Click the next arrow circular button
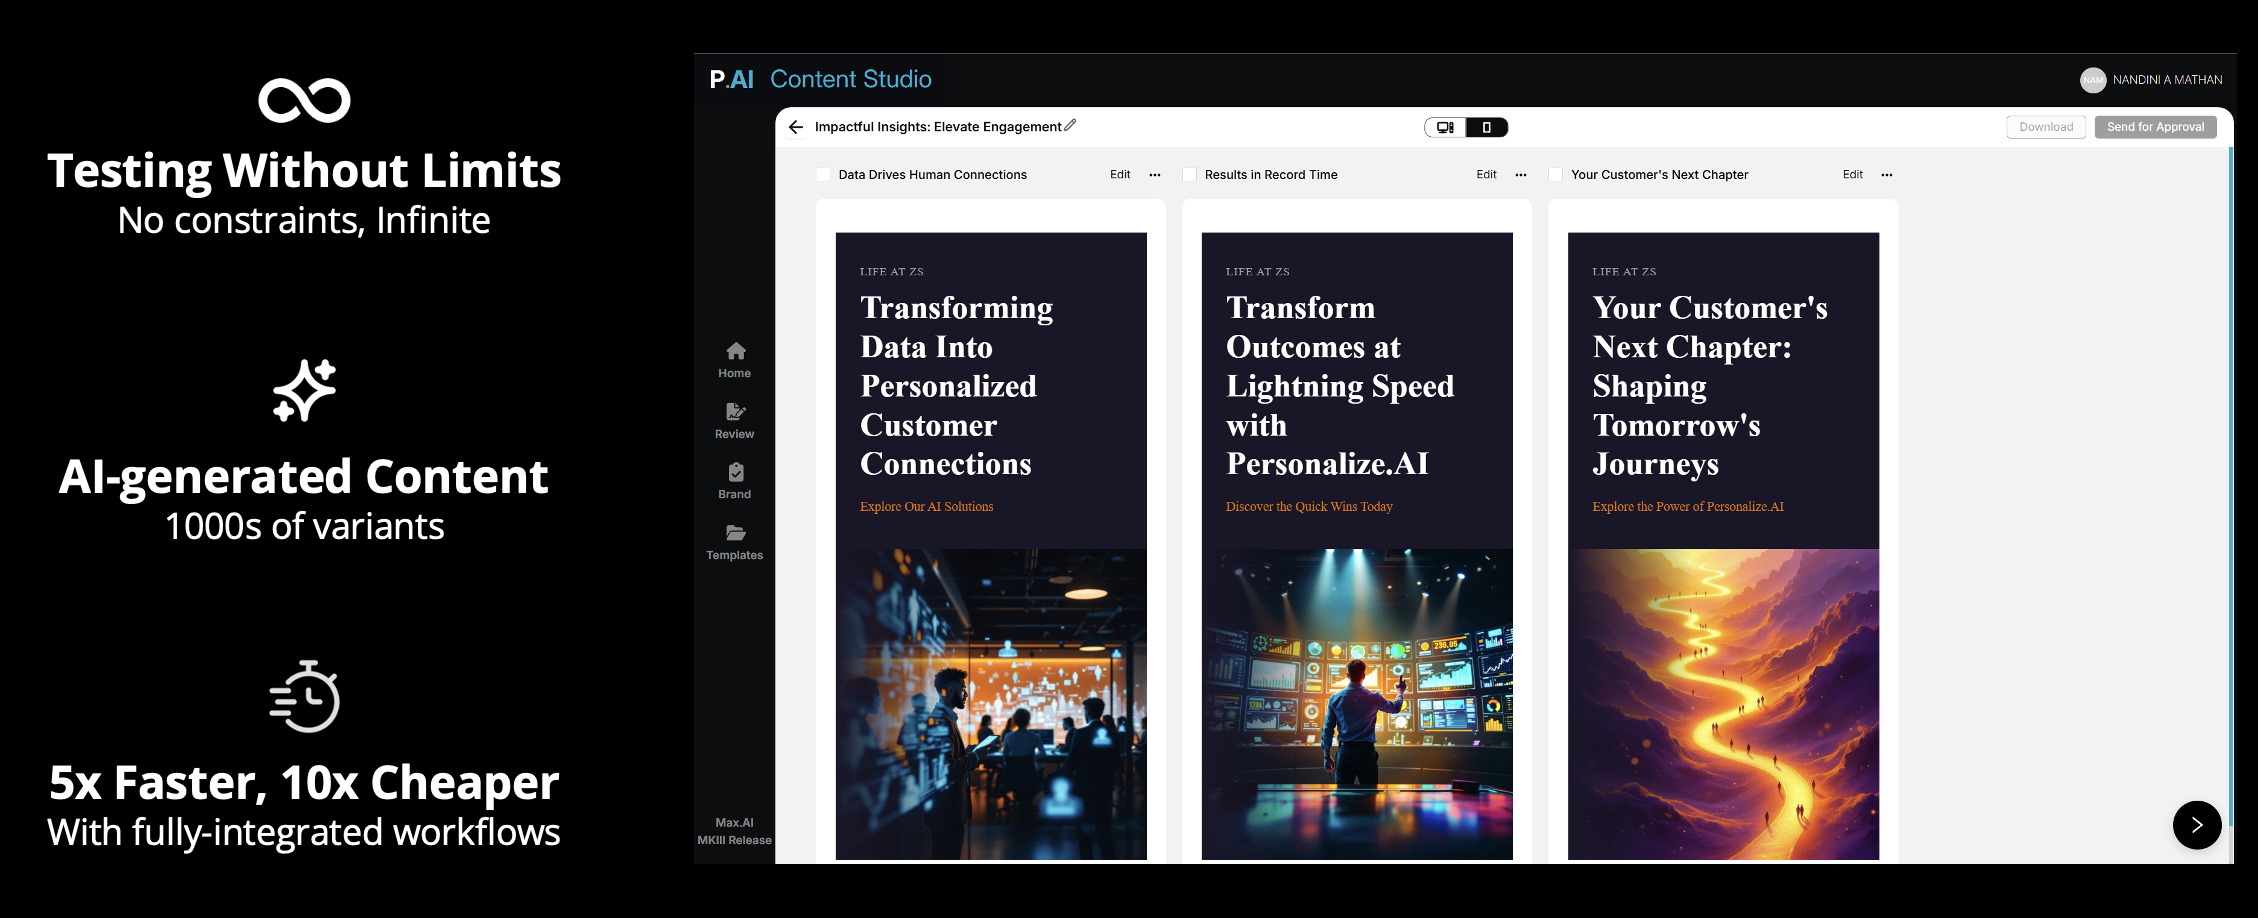The image size is (2258, 918). click(2196, 825)
